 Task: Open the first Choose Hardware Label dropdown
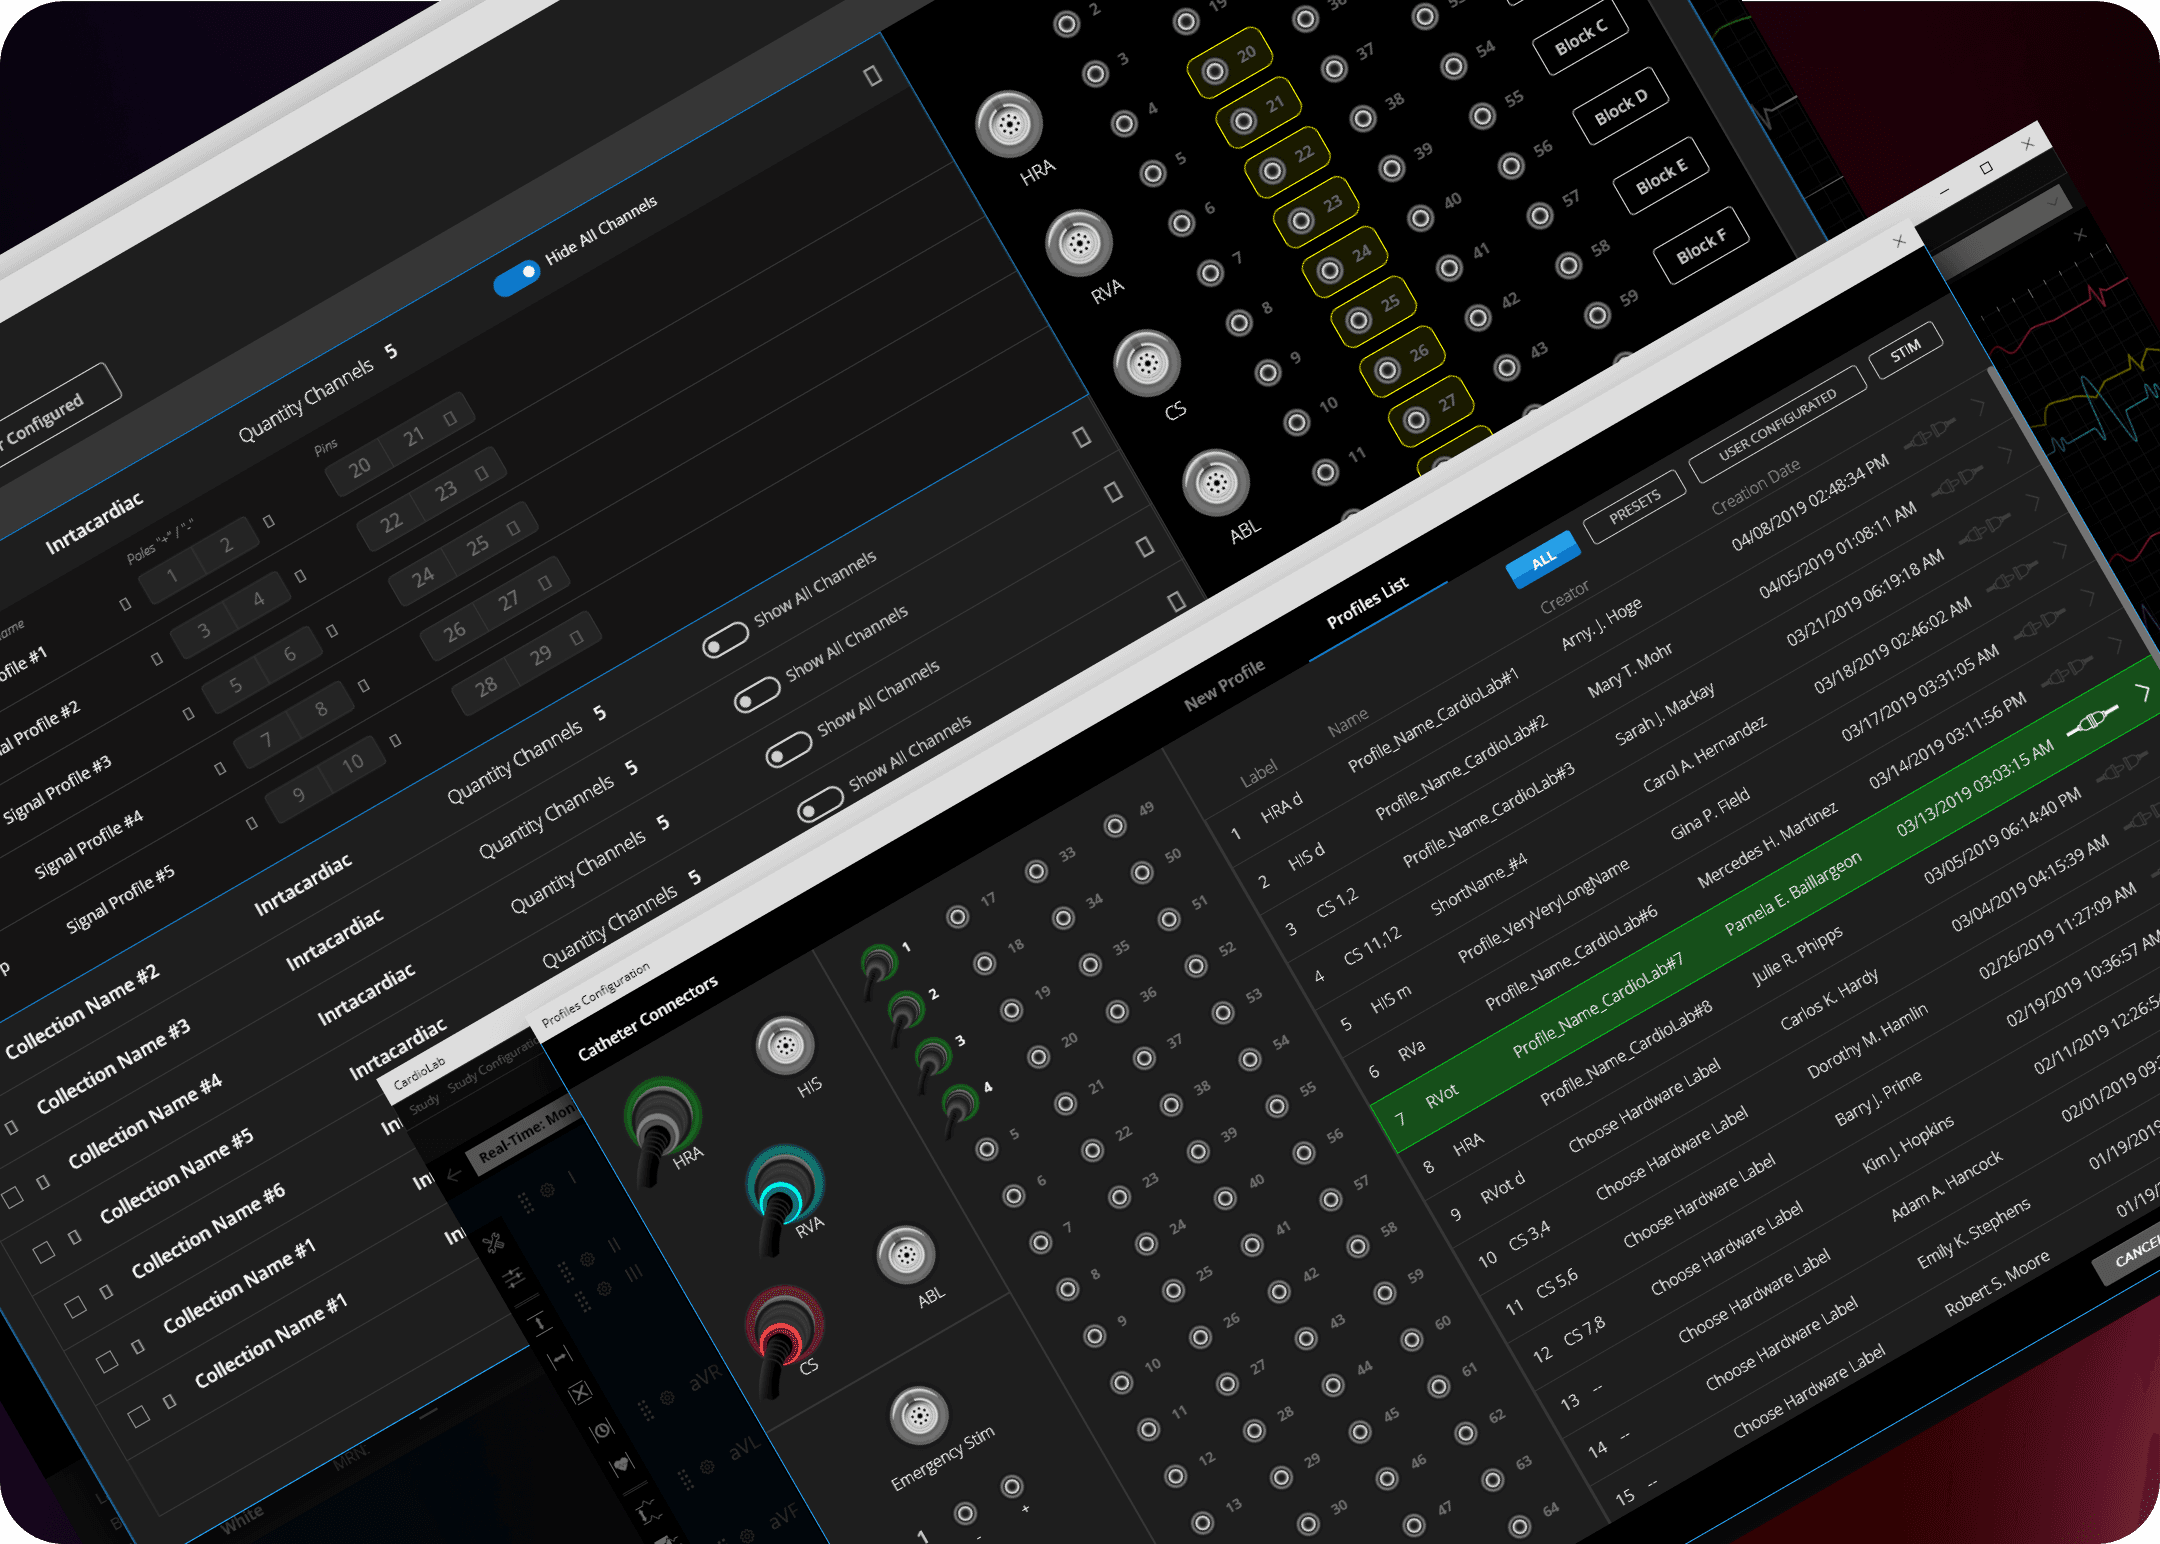click(x=1643, y=1104)
